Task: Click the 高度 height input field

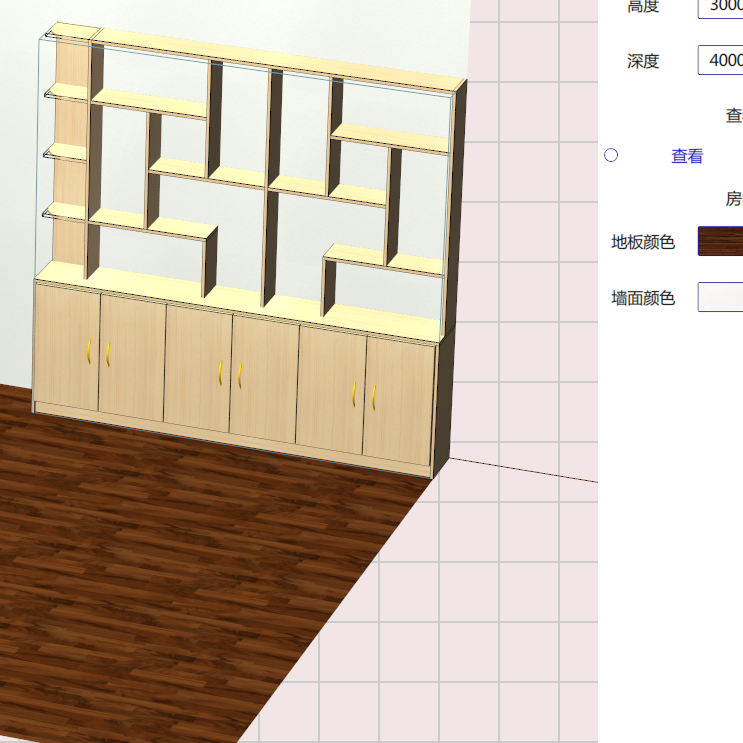Action: (720, 7)
